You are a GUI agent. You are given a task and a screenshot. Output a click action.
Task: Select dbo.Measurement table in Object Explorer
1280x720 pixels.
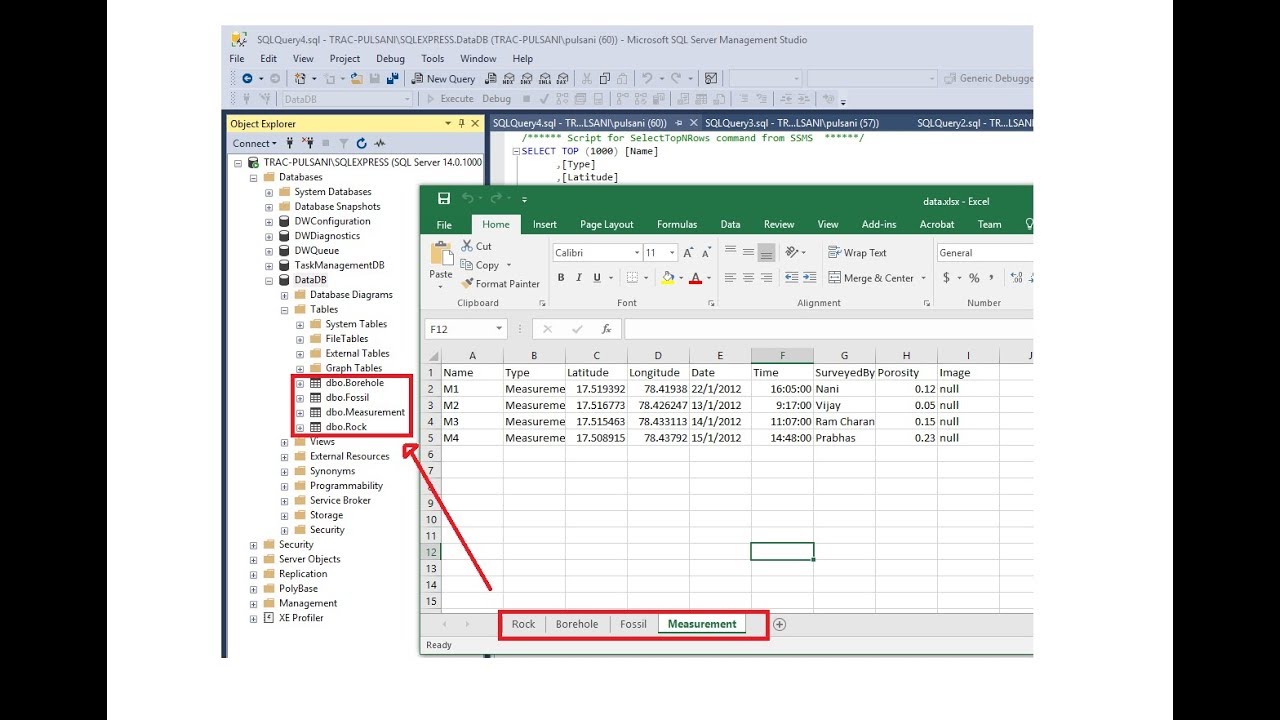click(x=366, y=412)
